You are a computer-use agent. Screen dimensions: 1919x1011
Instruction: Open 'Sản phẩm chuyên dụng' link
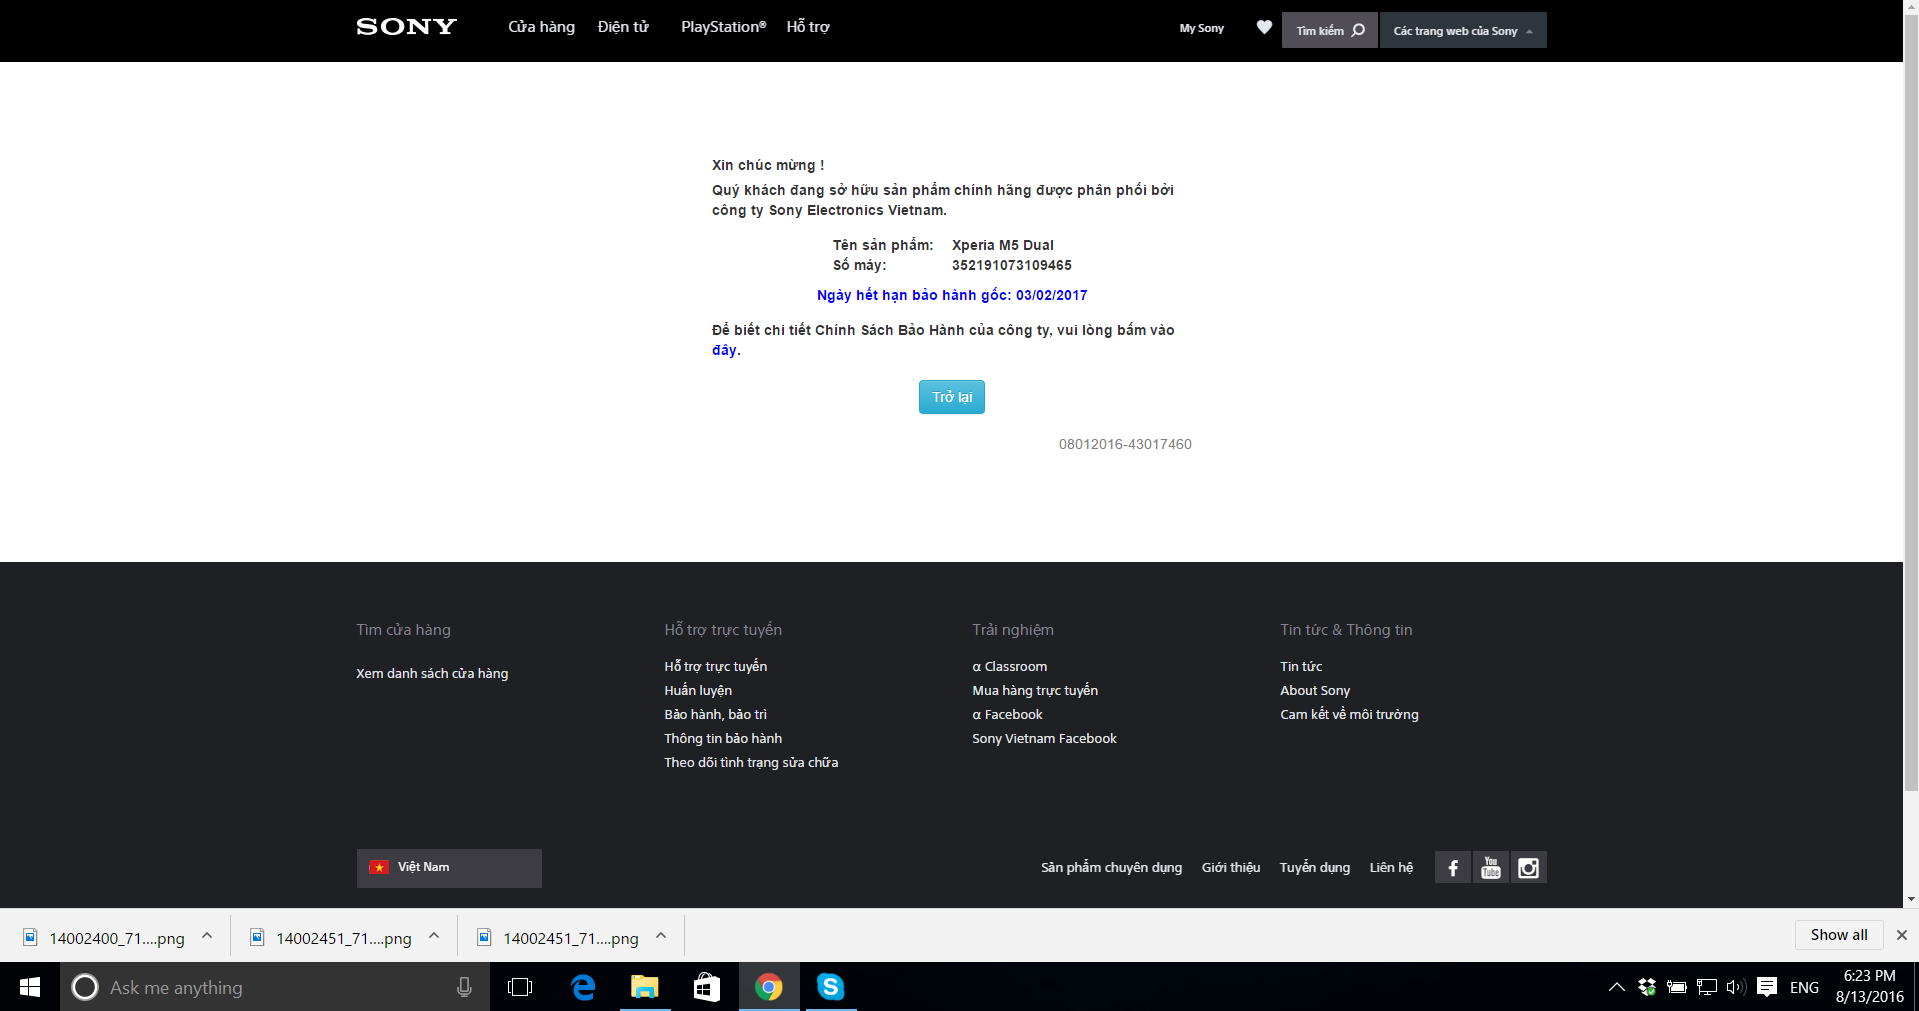point(1111,867)
